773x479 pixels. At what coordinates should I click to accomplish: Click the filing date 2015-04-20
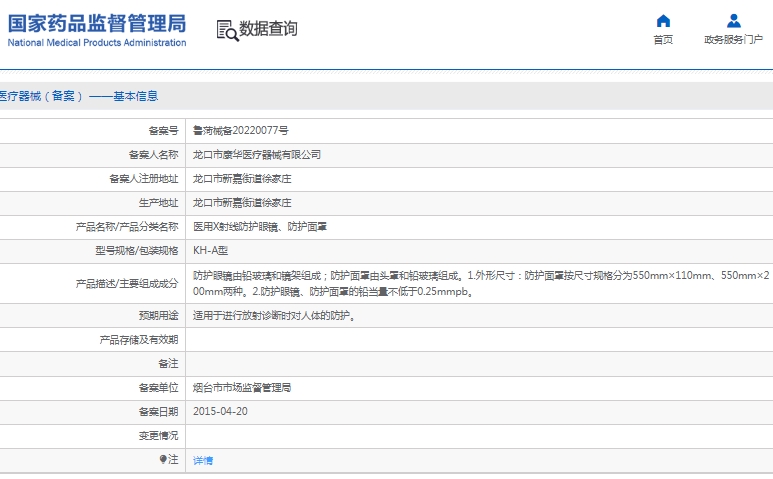point(220,411)
